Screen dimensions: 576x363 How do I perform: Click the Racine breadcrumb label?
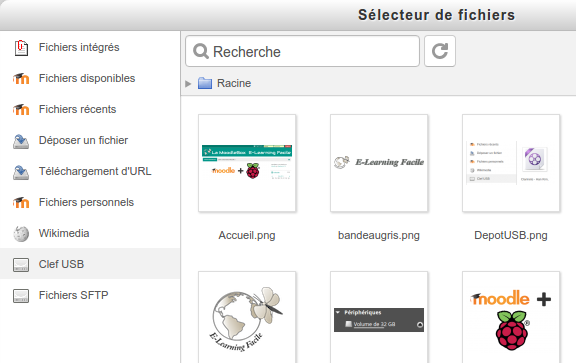[x=234, y=83]
